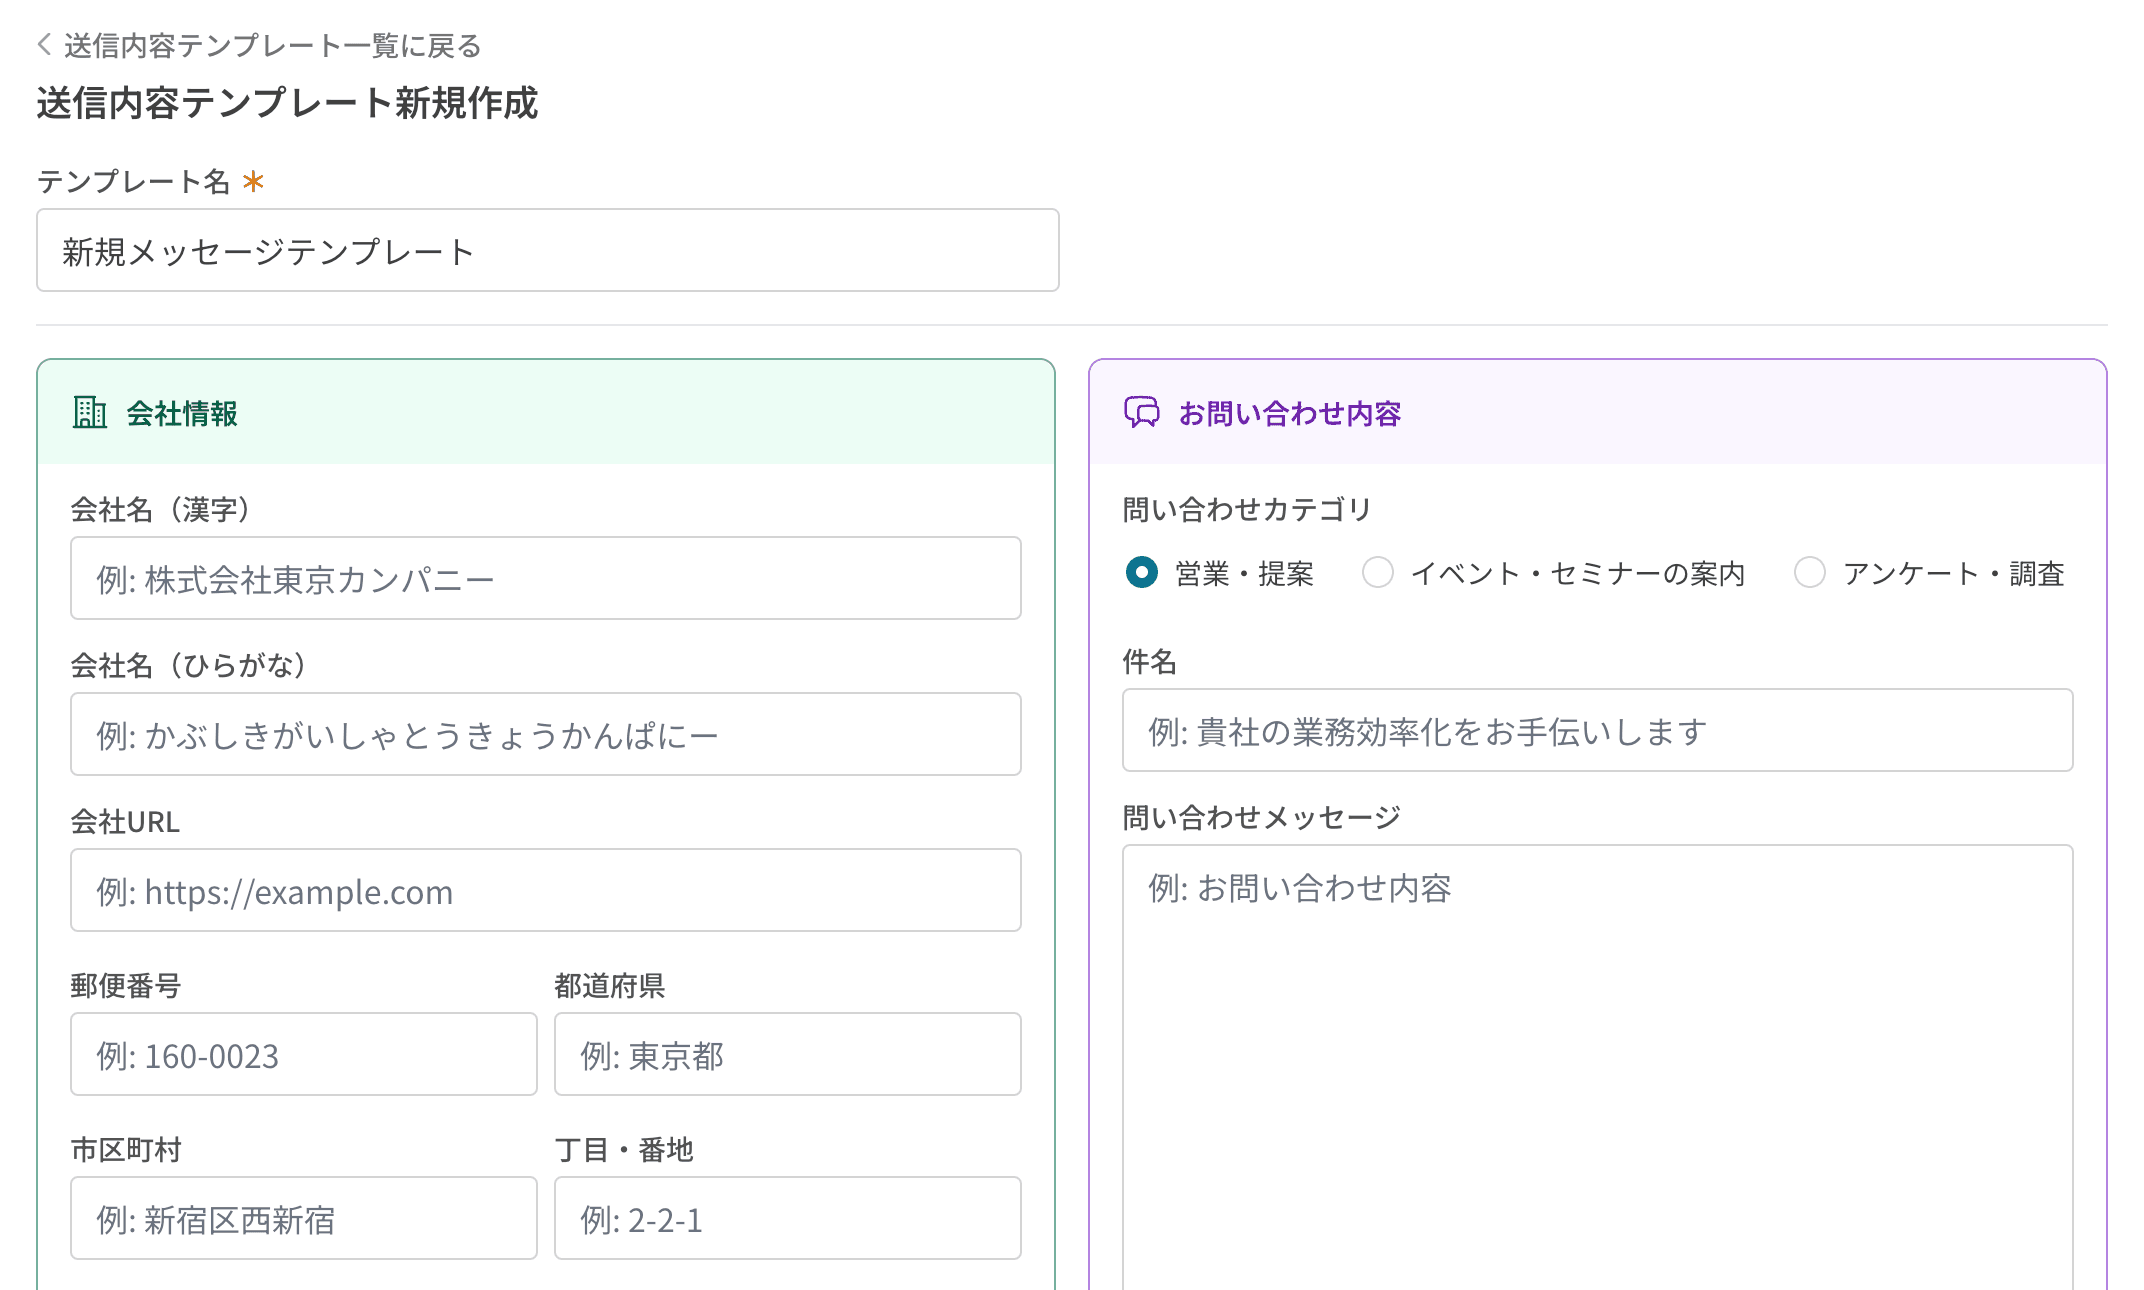
Task: Choose イベント・セミナーの案内 category
Action: [1378, 573]
